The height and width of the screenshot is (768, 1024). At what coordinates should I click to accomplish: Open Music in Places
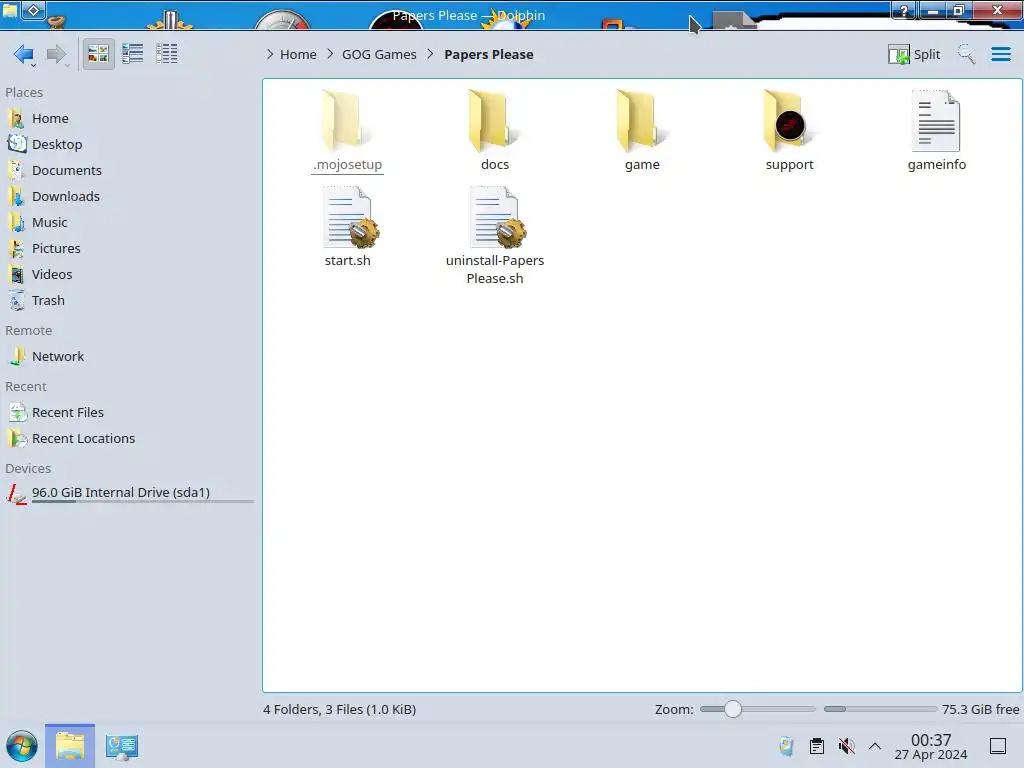[x=49, y=223]
